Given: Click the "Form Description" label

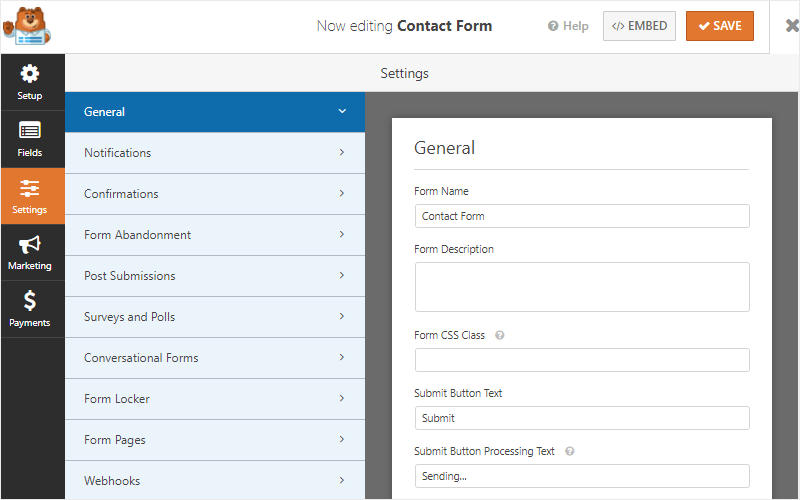Looking at the screenshot, I should pyautogui.click(x=454, y=249).
